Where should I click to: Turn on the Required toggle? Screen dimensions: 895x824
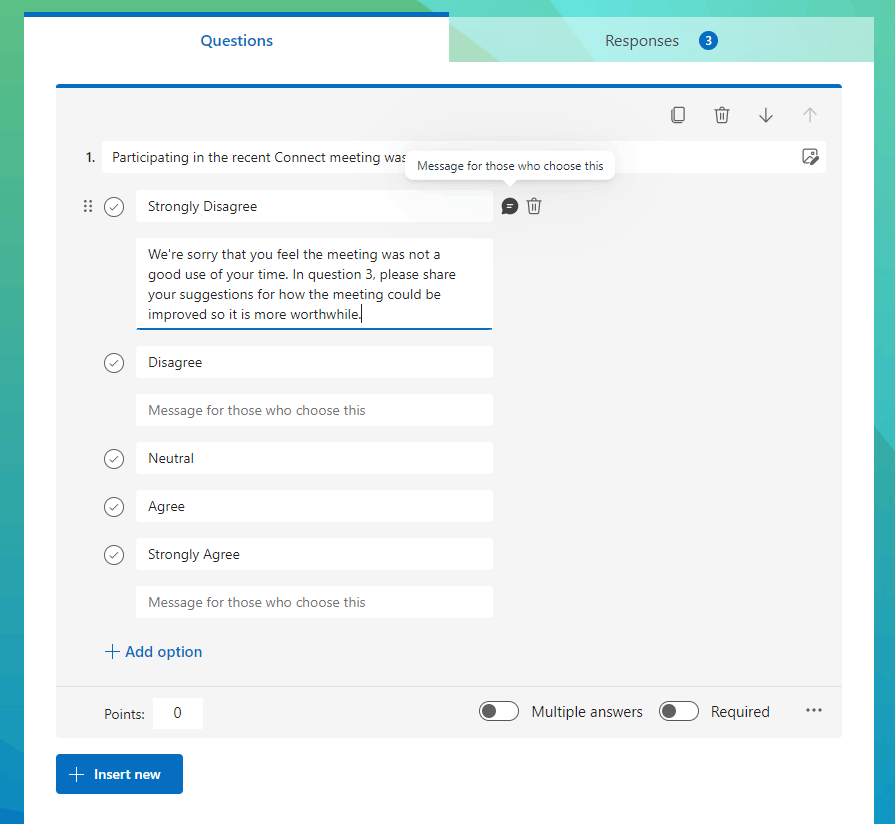(679, 711)
